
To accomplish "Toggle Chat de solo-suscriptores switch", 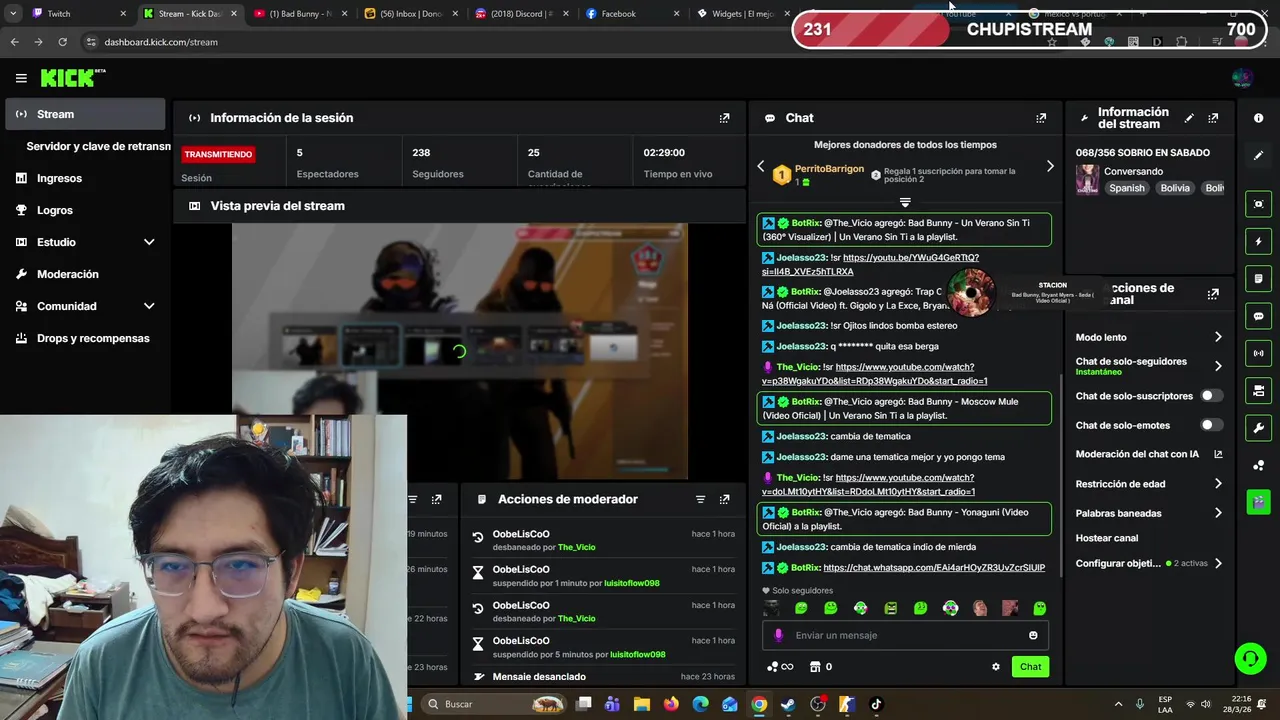I will (1211, 396).
